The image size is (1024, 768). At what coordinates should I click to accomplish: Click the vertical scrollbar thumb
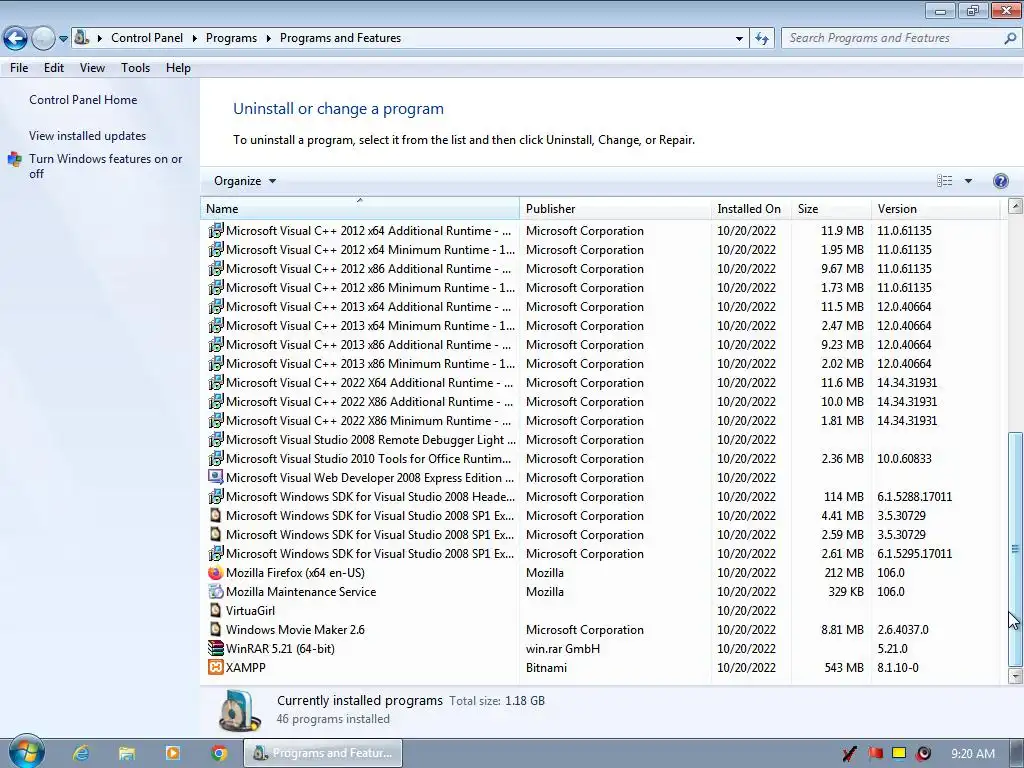pos(1015,549)
